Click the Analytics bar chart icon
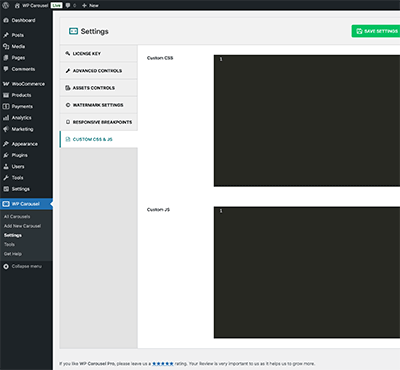 pos(6,118)
